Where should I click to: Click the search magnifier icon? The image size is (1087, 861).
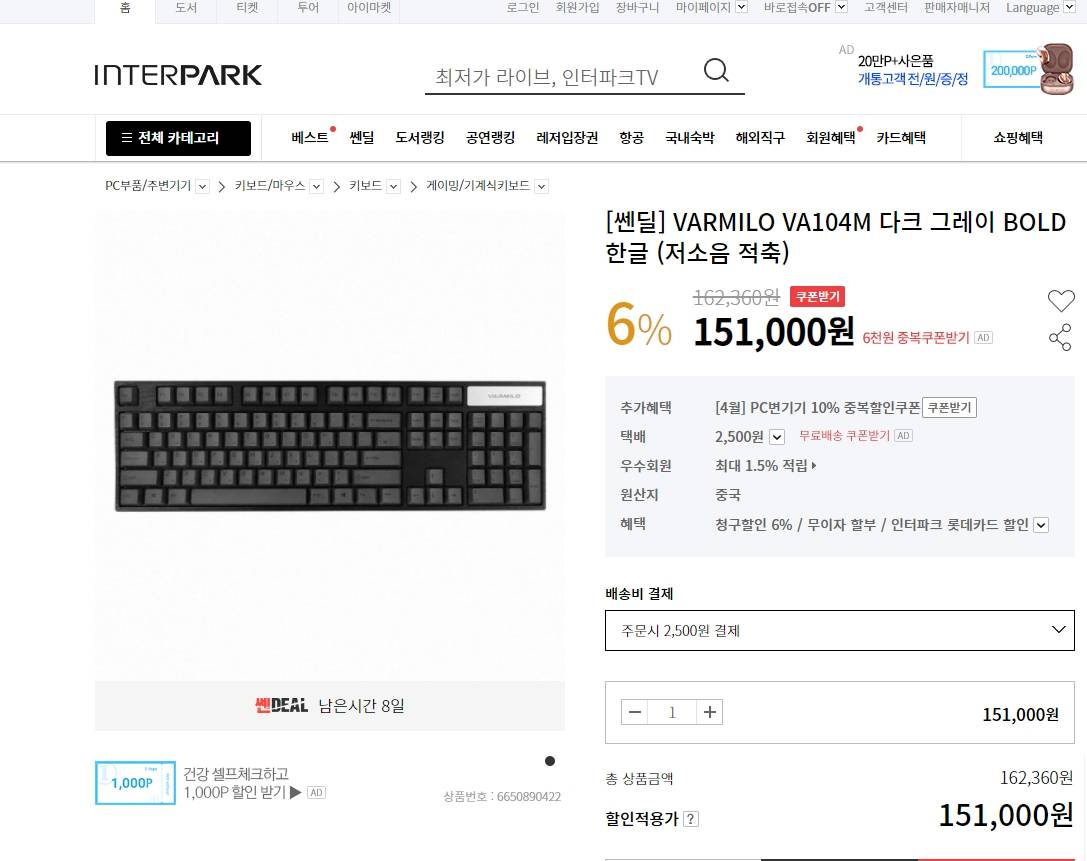[x=716, y=70]
